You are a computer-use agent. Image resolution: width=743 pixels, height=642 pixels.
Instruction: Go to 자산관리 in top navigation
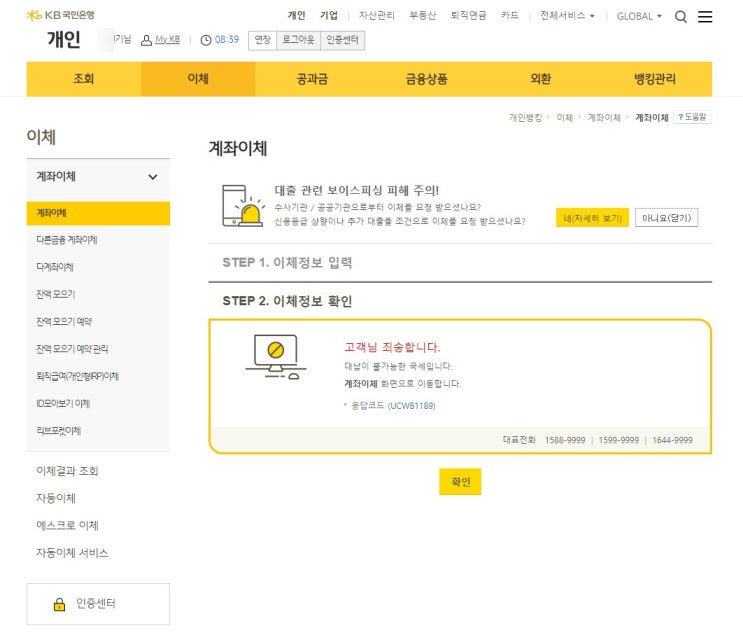click(x=377, y=16)
